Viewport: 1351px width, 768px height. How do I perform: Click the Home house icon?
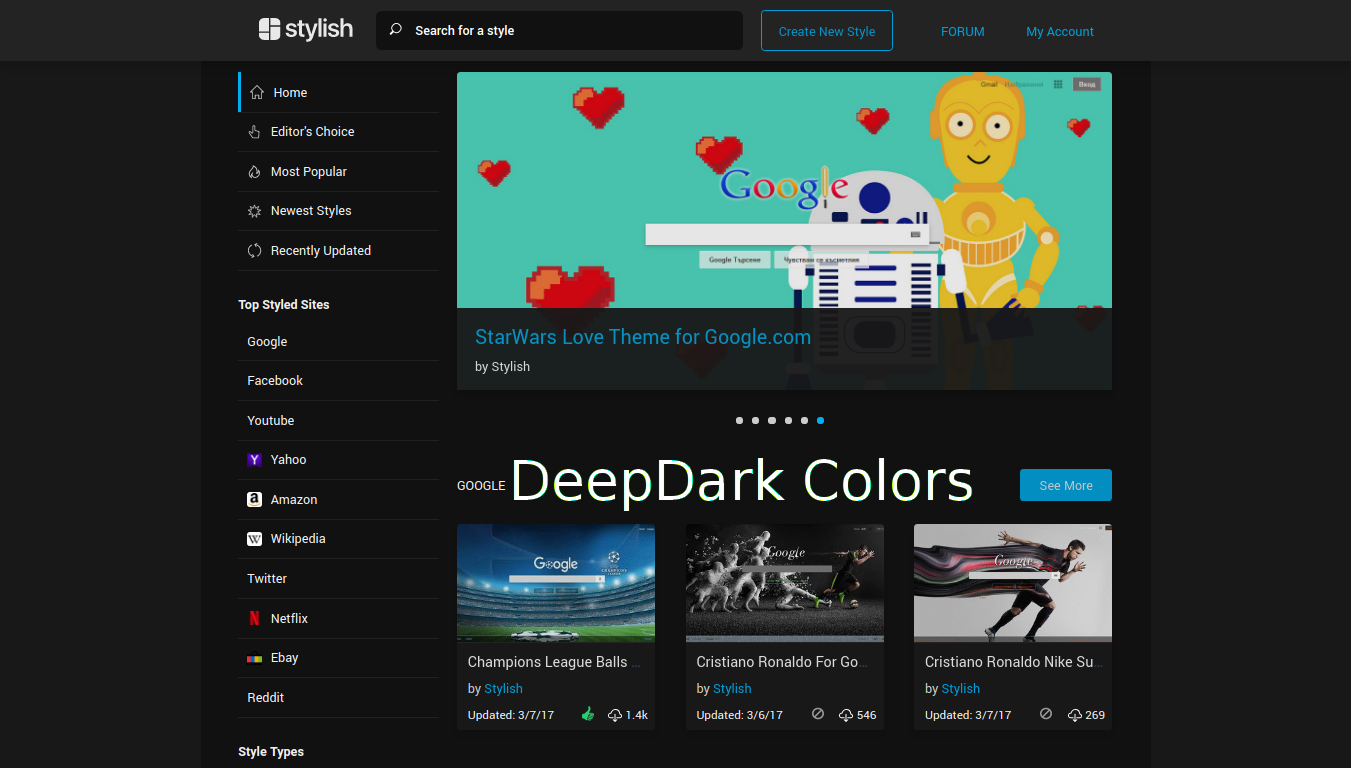(x=257, y=92)
